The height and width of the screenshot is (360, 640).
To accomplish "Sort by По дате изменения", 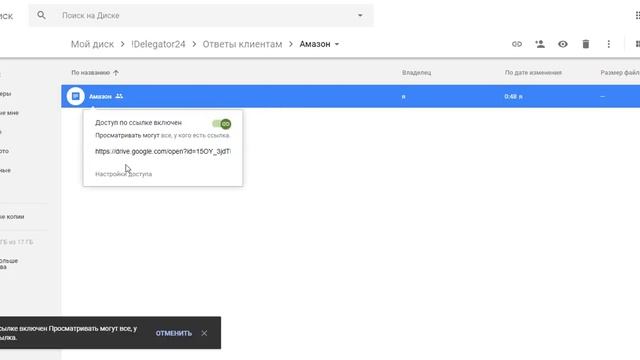I will [533, 73].
